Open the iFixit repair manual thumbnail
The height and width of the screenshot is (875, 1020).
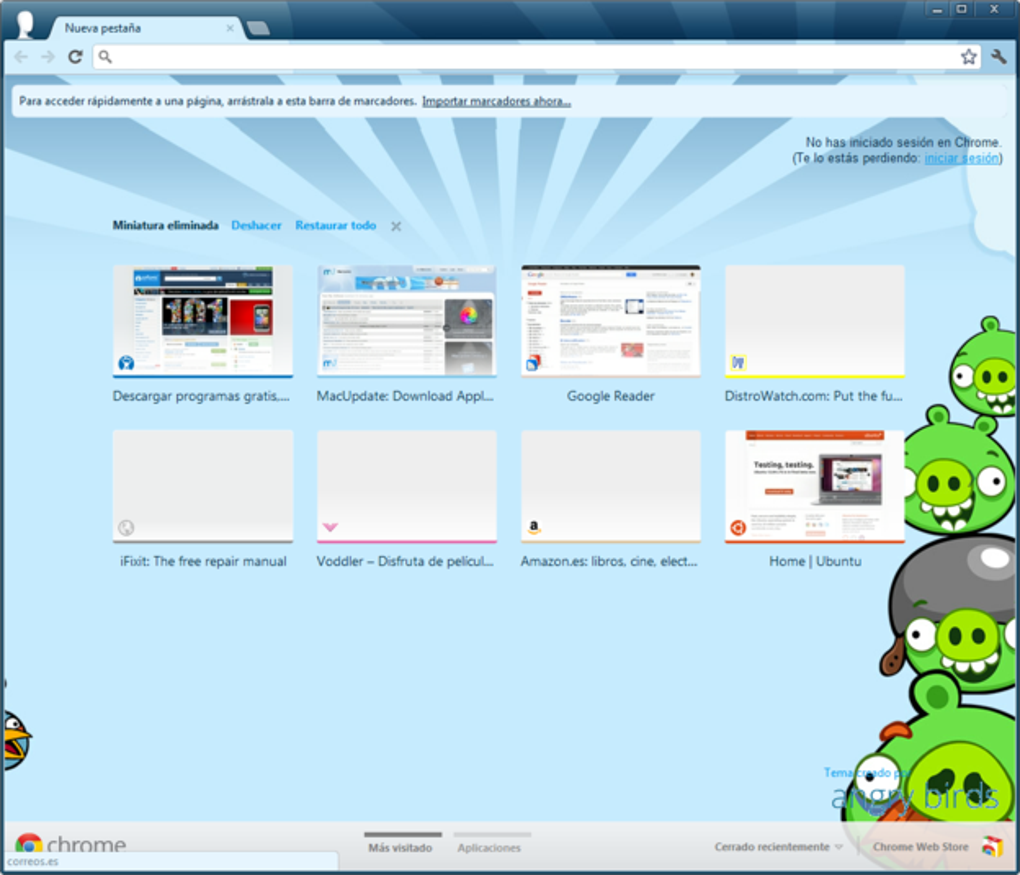(203, 486)
